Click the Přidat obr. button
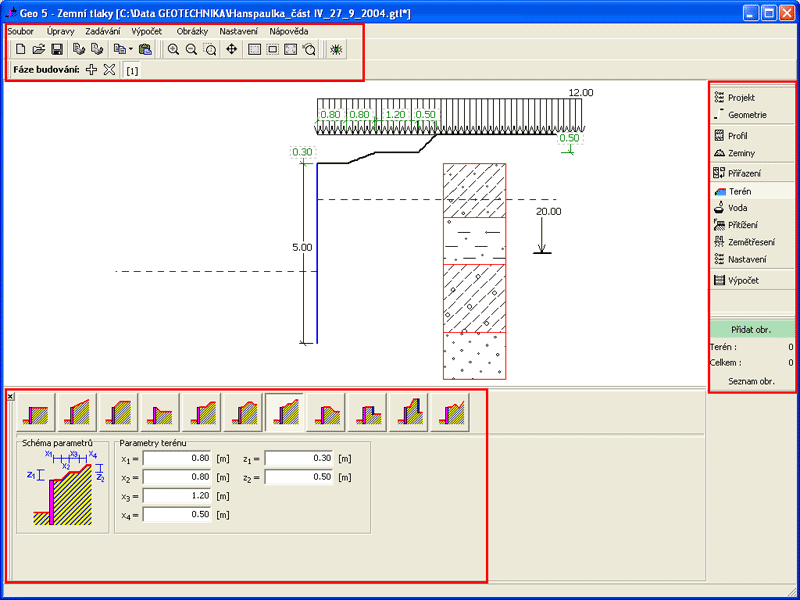This screenshot has width=800, height=600. coord(753,328)
